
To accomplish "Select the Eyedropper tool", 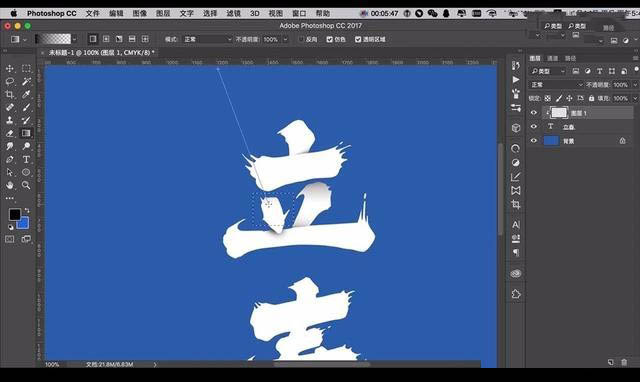I will (26, 94).
